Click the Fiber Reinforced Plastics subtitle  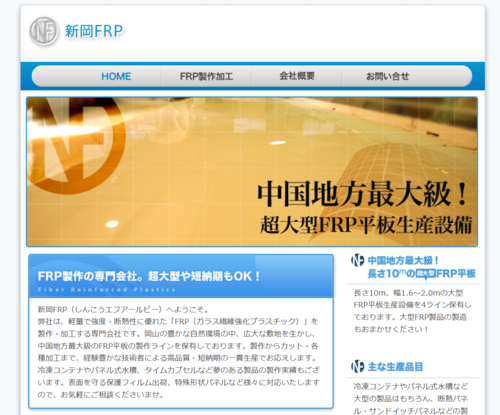(x=106, y=290)
